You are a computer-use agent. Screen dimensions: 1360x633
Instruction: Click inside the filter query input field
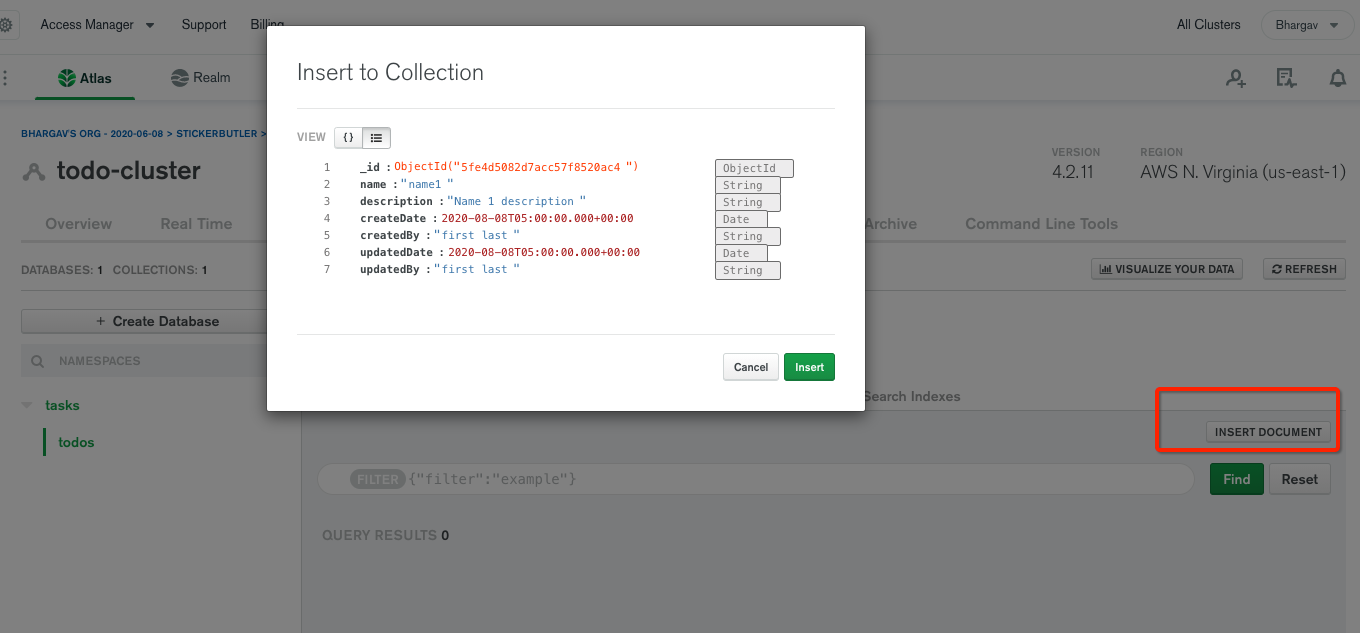[700, 479]
